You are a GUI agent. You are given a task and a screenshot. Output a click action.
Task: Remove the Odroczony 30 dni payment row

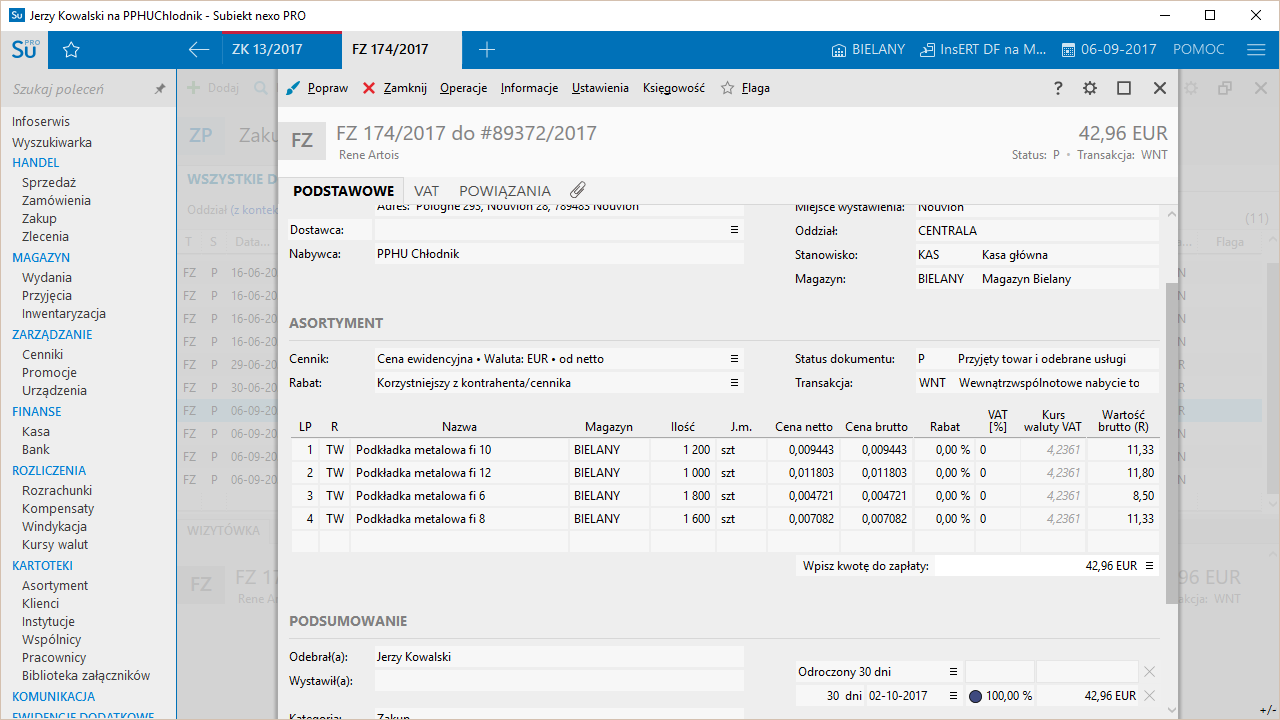click(1150, 672)
